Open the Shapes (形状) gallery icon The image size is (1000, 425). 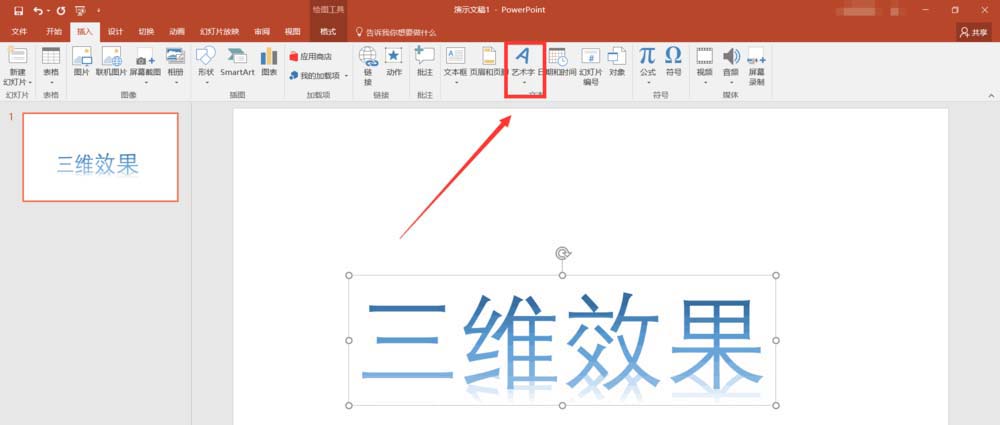(x=205, y=56)
